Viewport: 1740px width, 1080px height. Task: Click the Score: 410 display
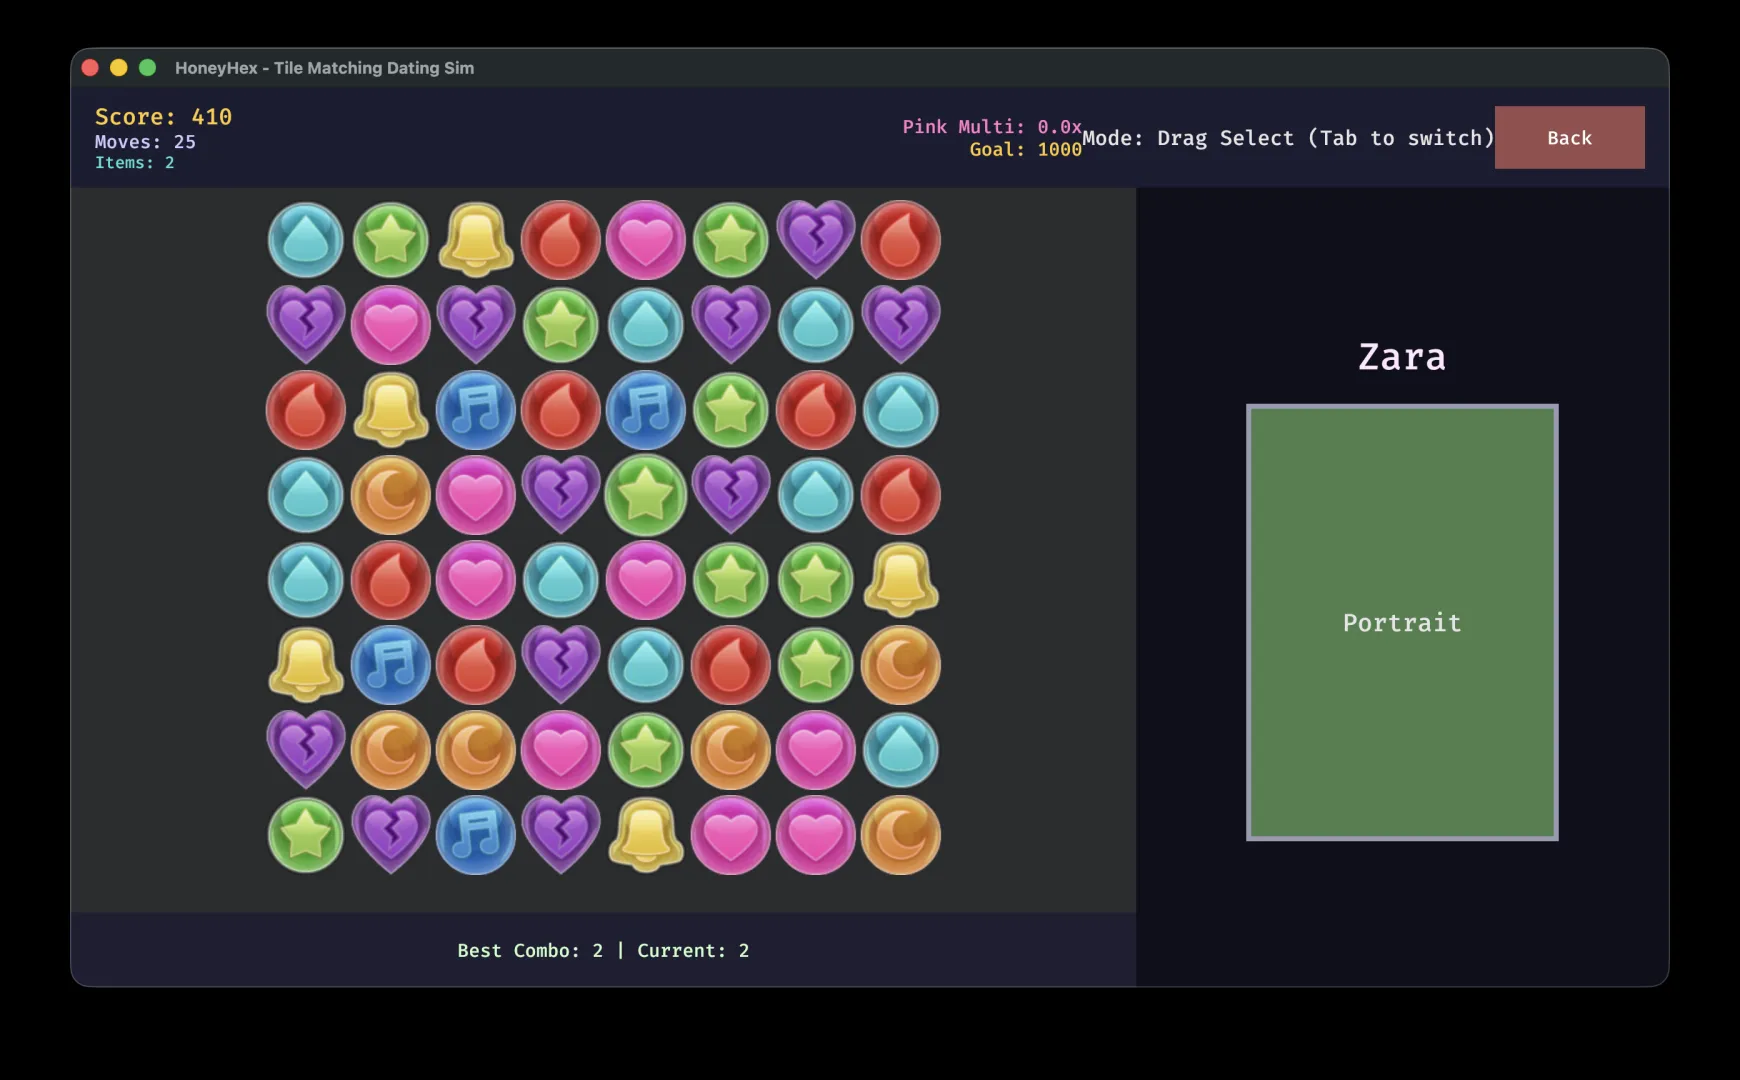(x=163, y=117)
